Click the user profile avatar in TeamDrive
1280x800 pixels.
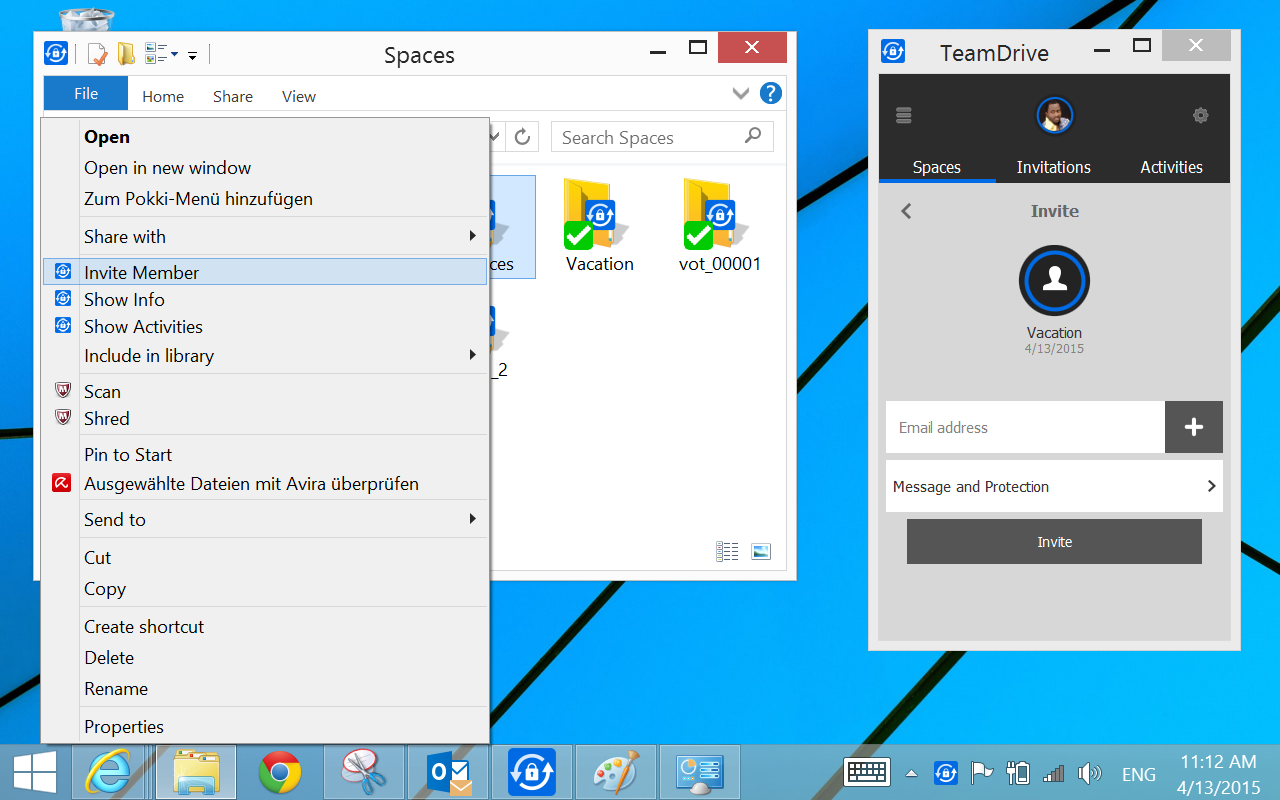click(x=1054, y=115)
